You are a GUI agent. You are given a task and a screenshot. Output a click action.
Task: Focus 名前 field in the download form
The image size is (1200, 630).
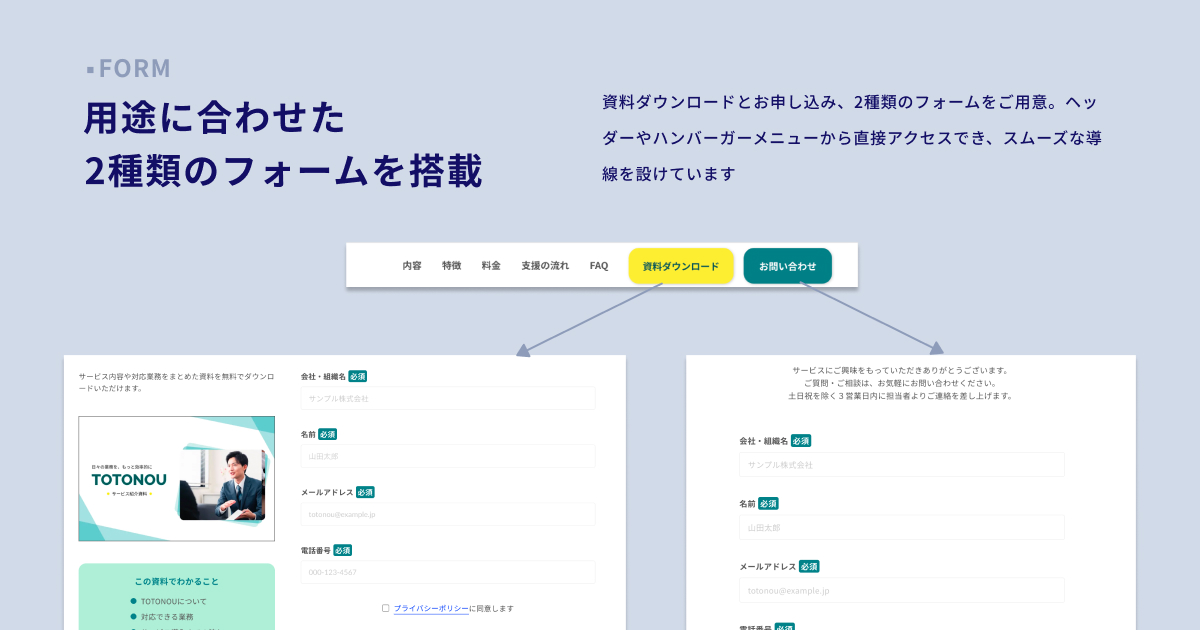448,456
